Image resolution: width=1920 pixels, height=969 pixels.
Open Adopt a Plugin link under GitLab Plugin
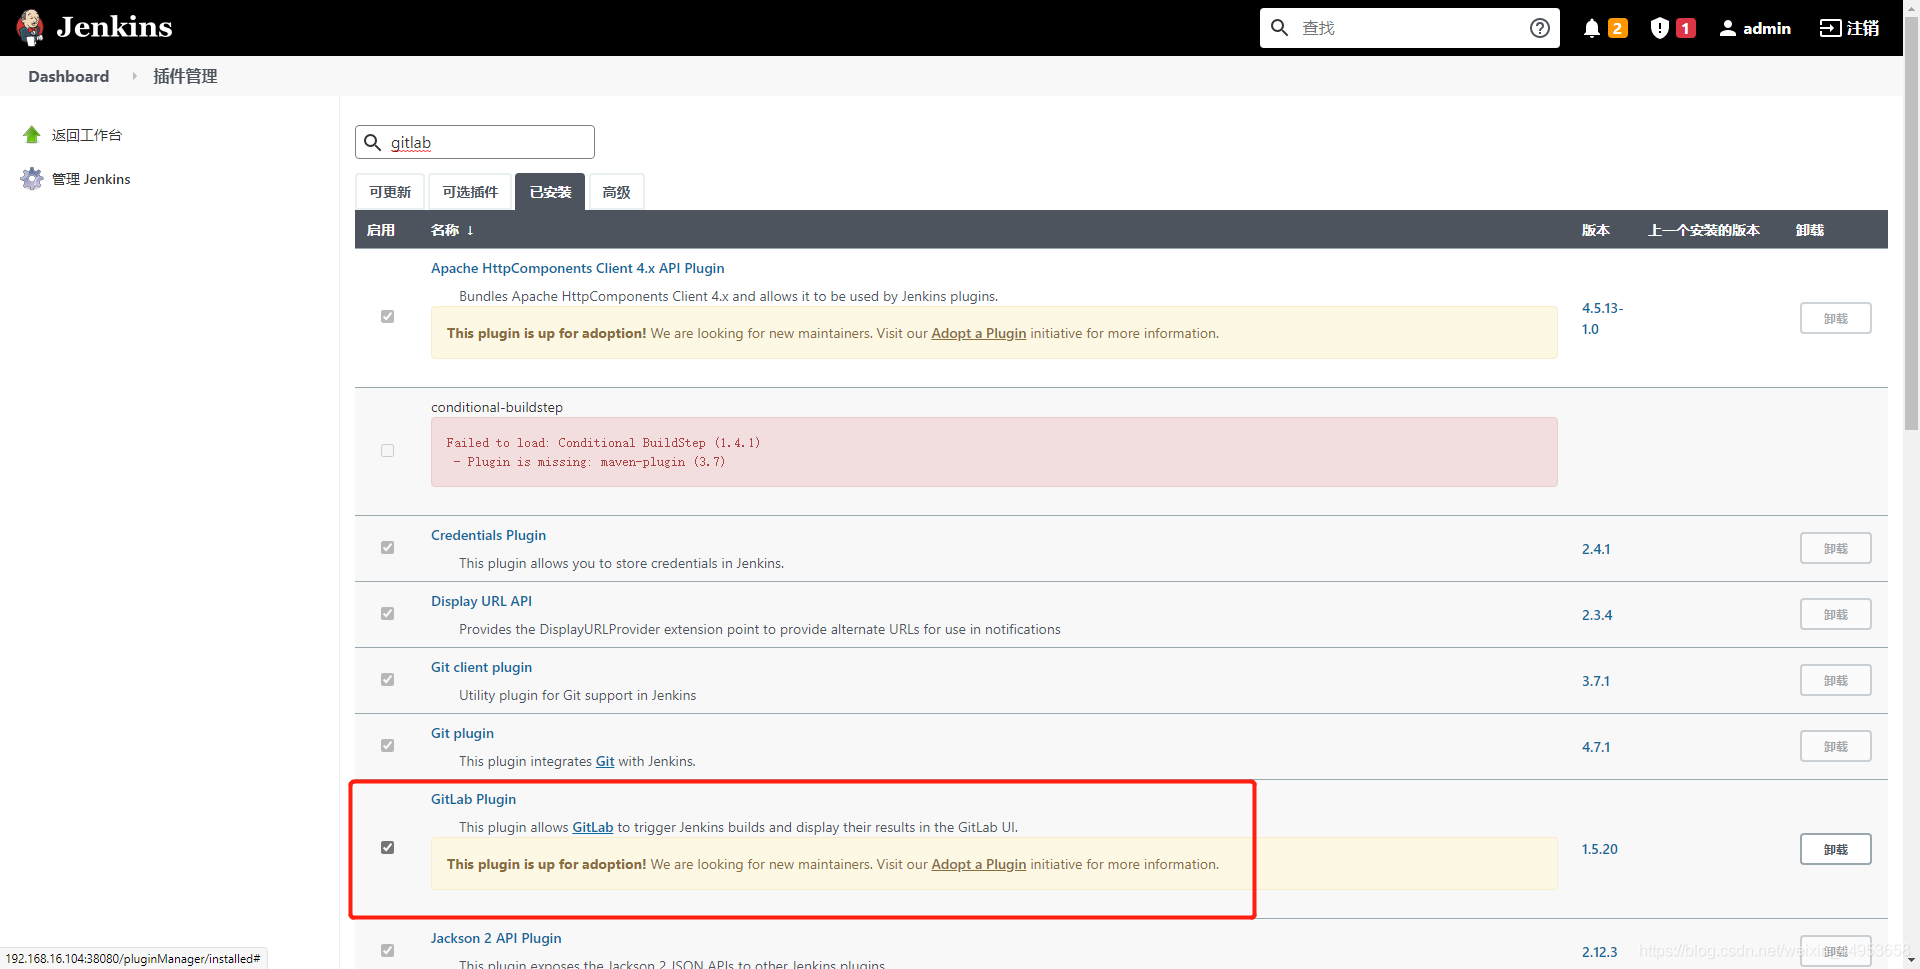tap(978, 864)
